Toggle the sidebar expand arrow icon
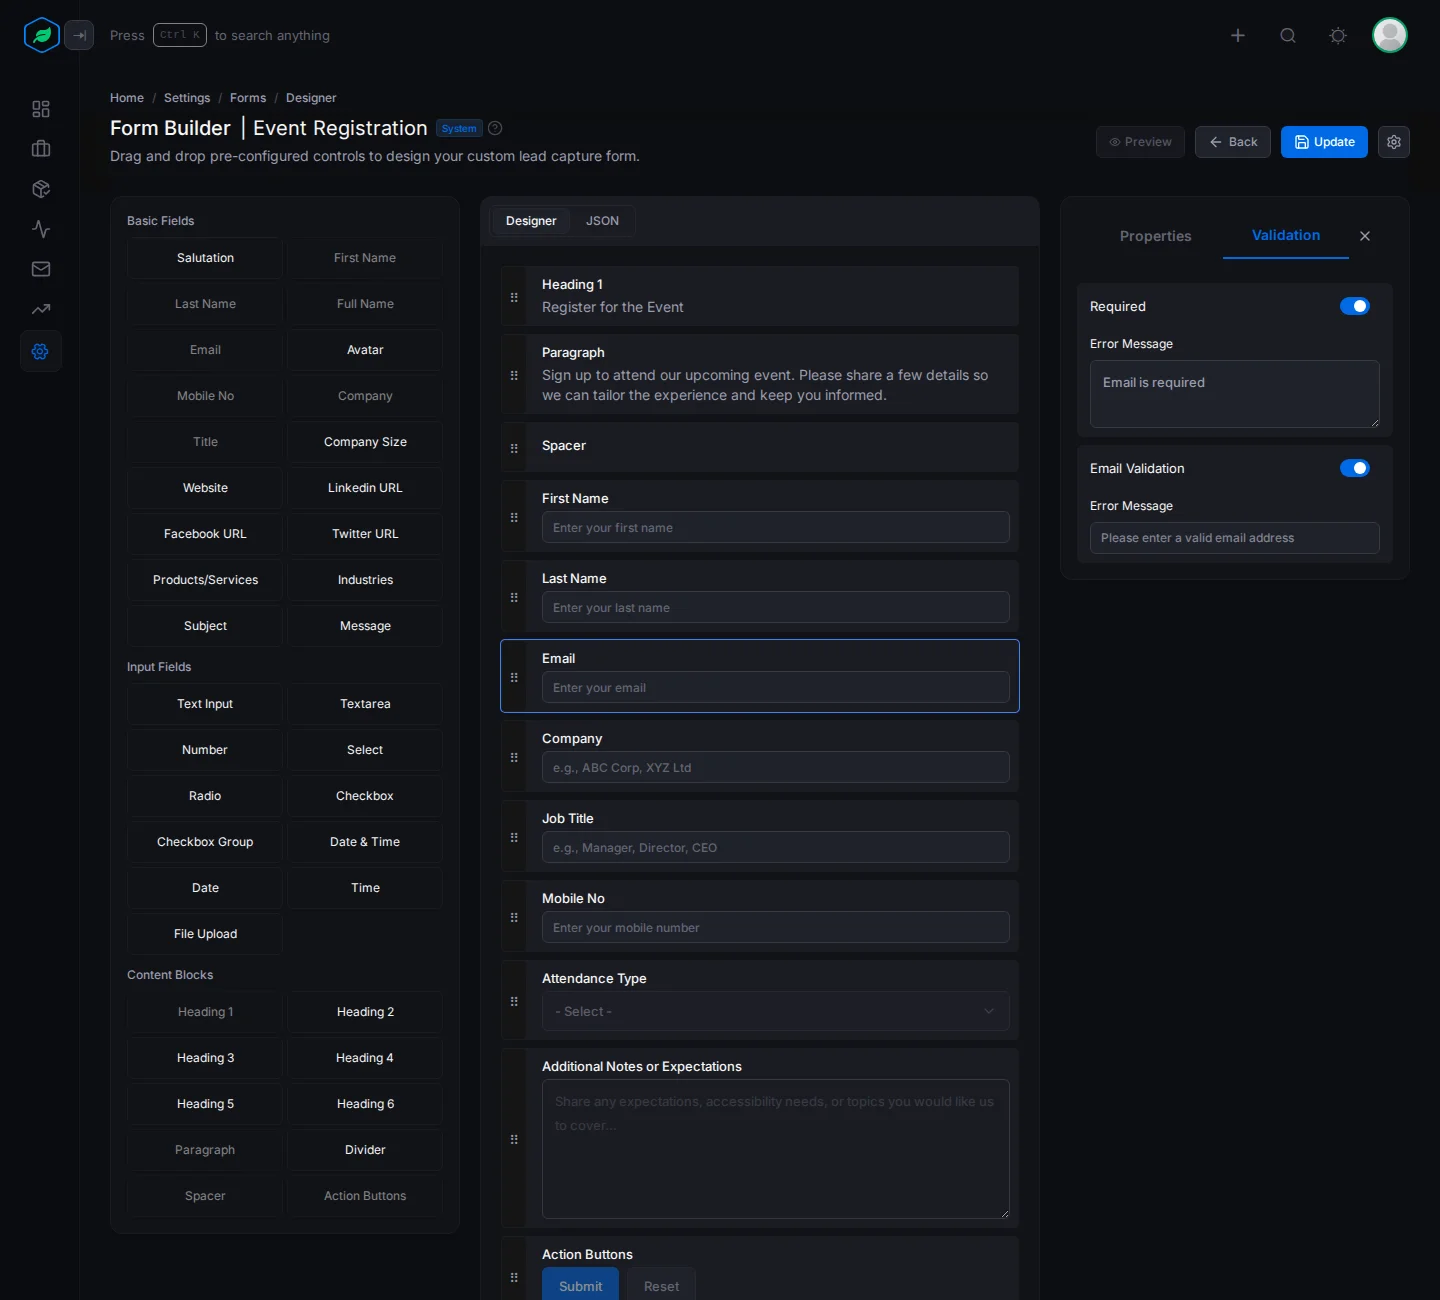The width and height of the screenshot is (1440, 1300). coord(79,35)
